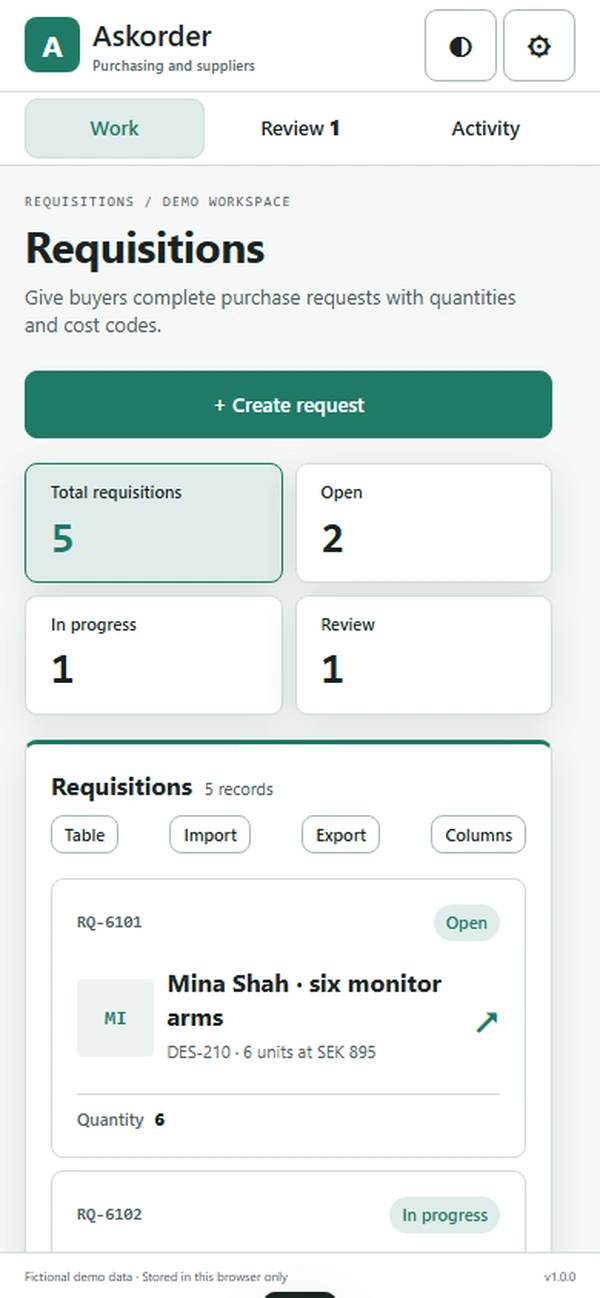Filter by the Review stat card
The width and height of the screenshot is (600, 1298).
424,655
